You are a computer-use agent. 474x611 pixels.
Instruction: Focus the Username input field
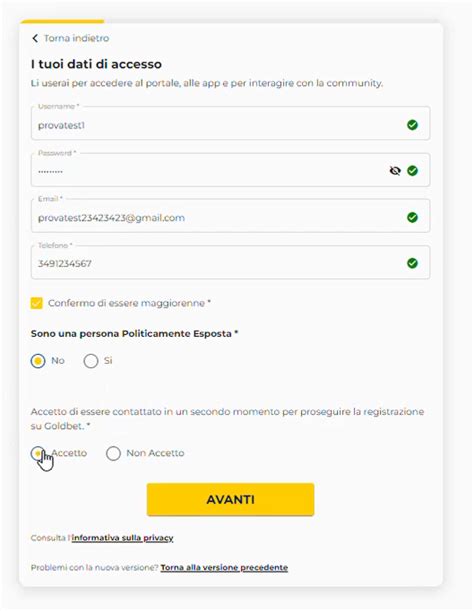[x=230, y=123]
